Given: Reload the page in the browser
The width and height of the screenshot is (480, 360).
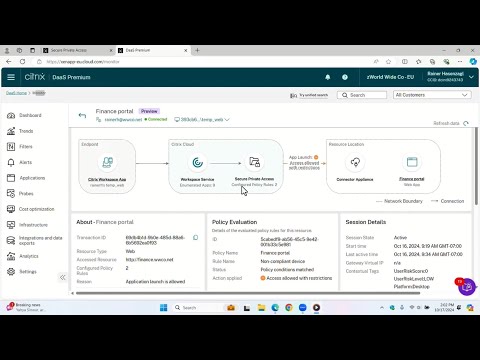Looking at the screenshot, I should click(22, 62).
